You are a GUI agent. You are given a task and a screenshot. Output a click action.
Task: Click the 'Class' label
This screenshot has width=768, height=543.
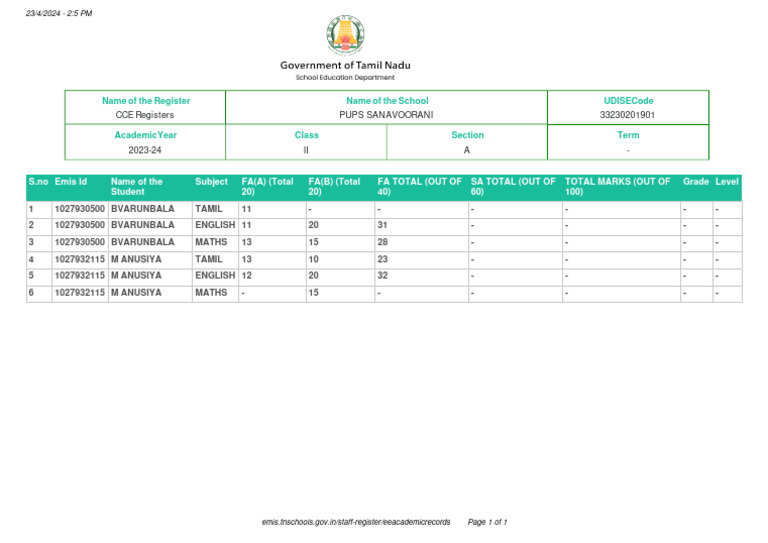(x=307, y=135)
